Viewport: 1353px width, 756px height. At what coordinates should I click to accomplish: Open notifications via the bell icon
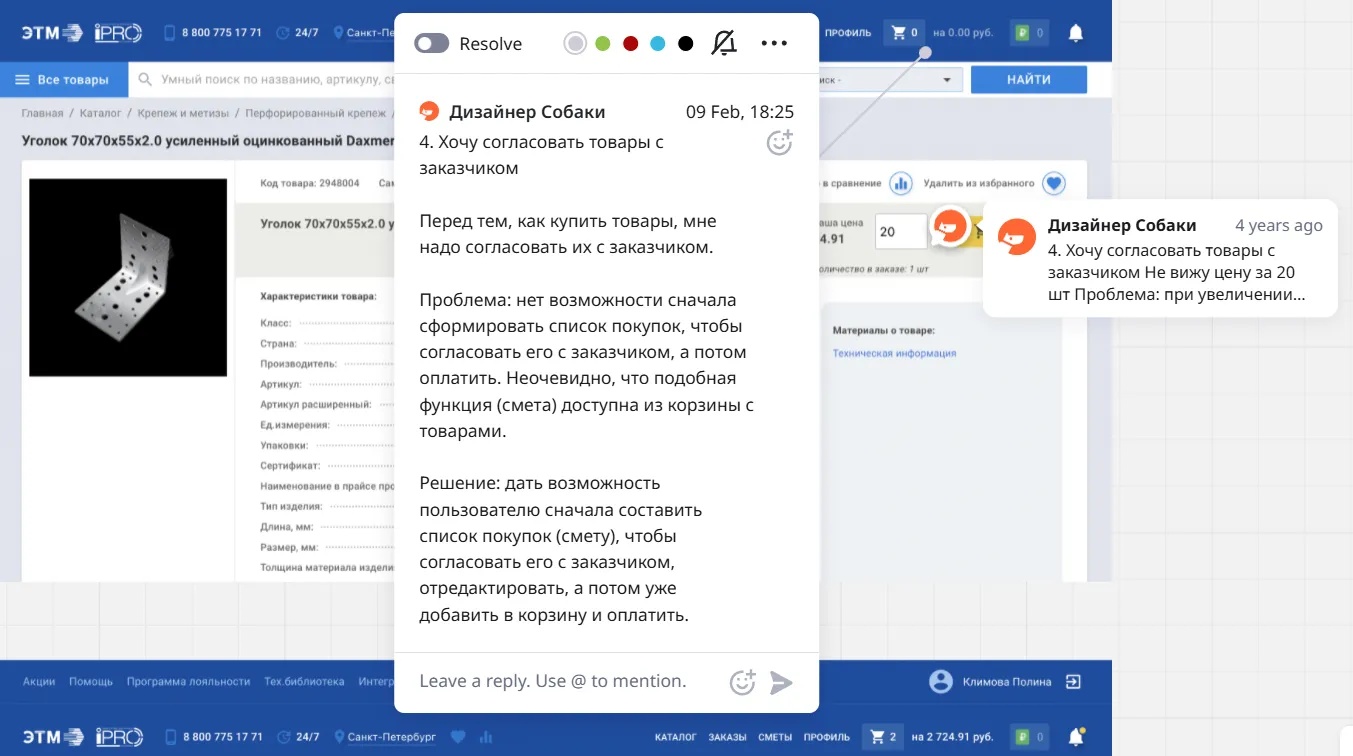[x=1075, y=33]
